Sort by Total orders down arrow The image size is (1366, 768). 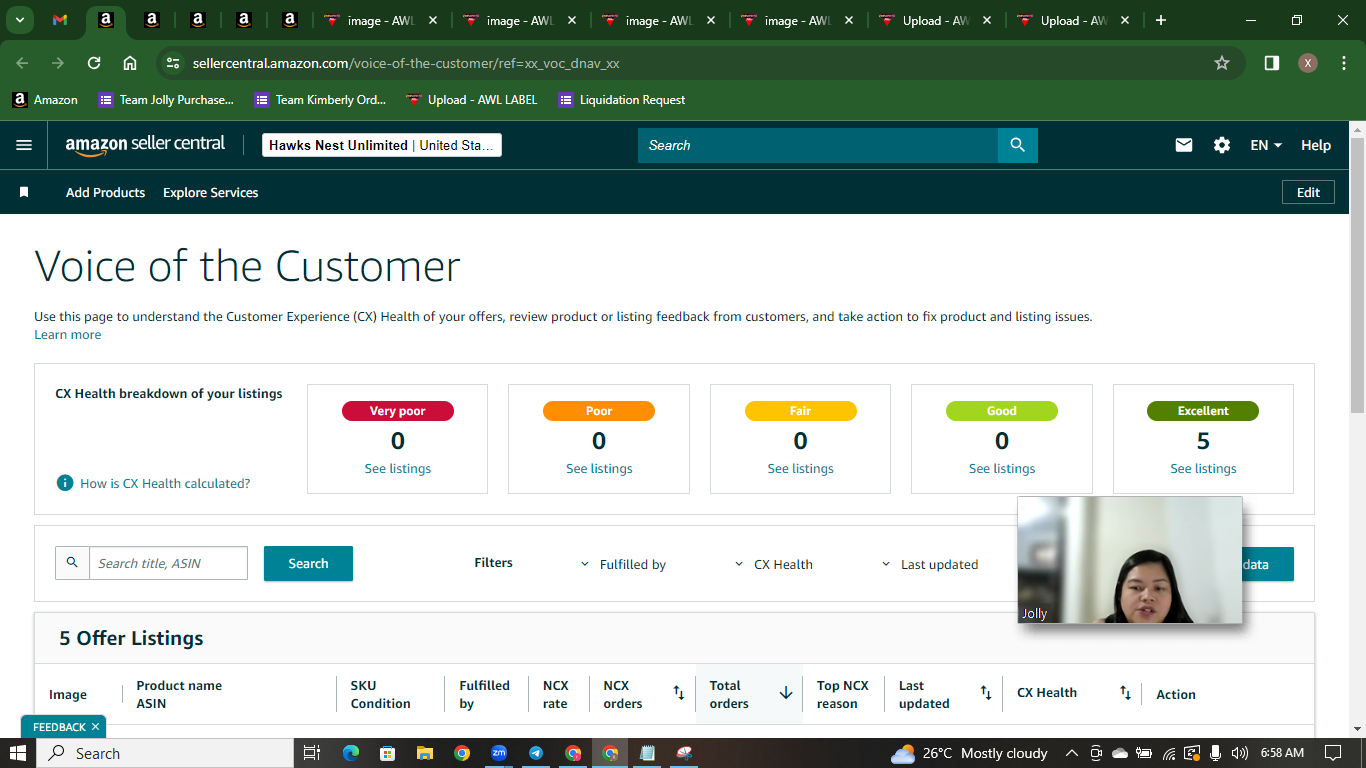coord(786,693)
